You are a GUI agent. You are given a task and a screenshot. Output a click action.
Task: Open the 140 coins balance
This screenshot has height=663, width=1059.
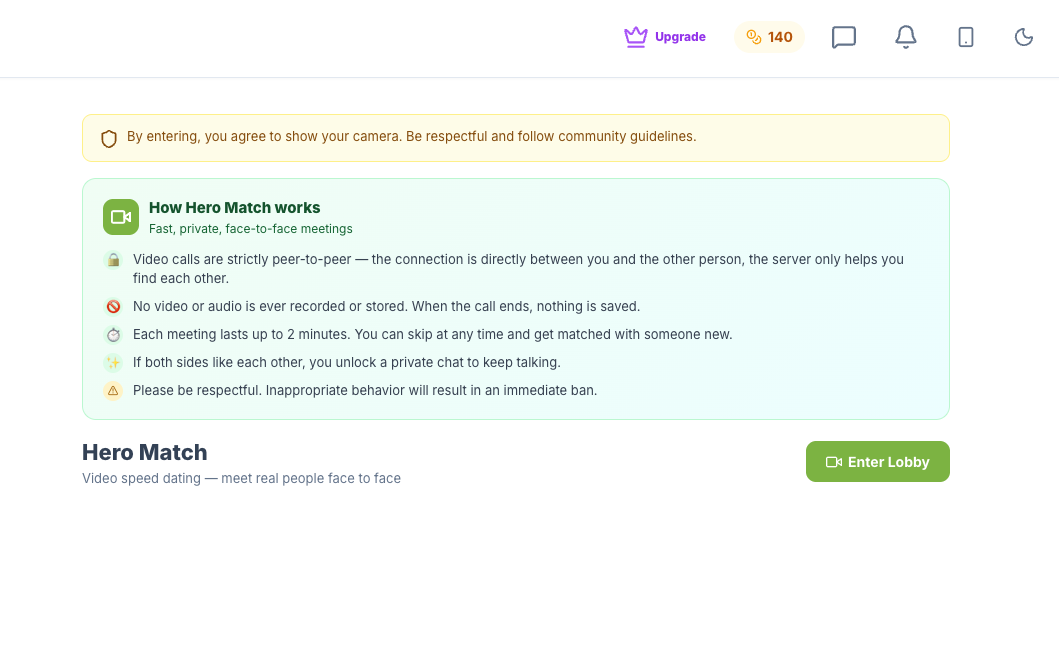click(769, 37)
